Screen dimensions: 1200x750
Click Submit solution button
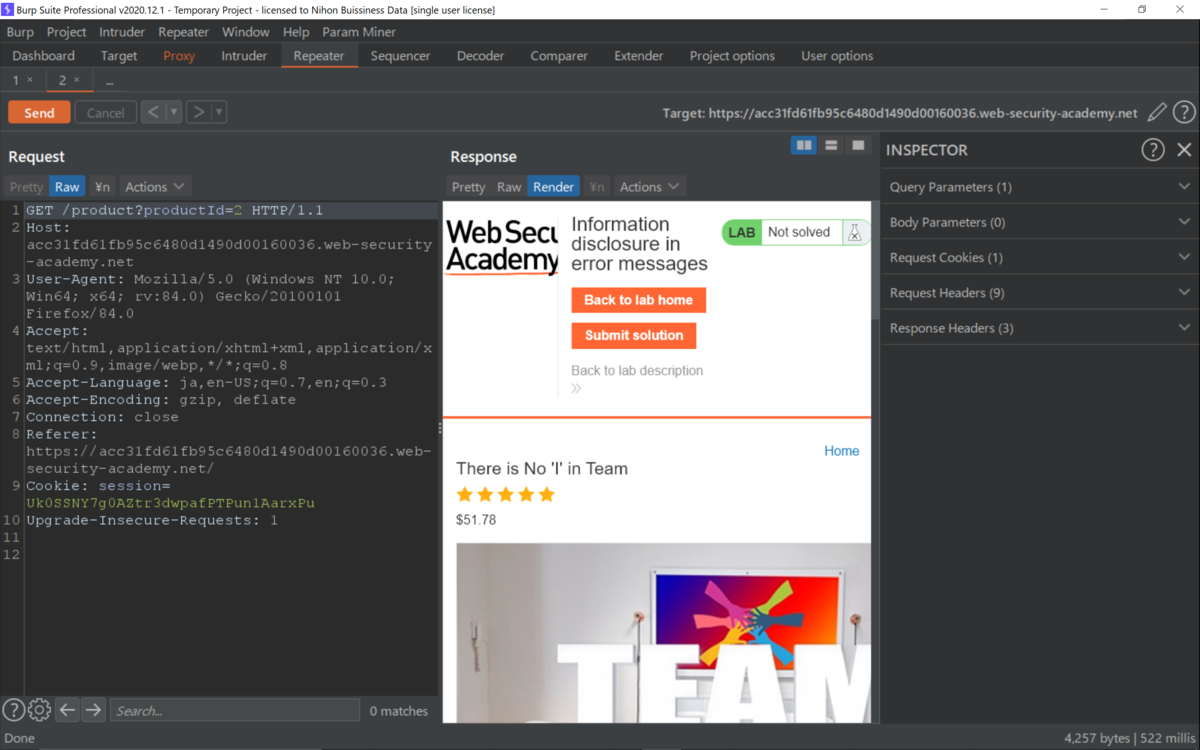point(634,335)
